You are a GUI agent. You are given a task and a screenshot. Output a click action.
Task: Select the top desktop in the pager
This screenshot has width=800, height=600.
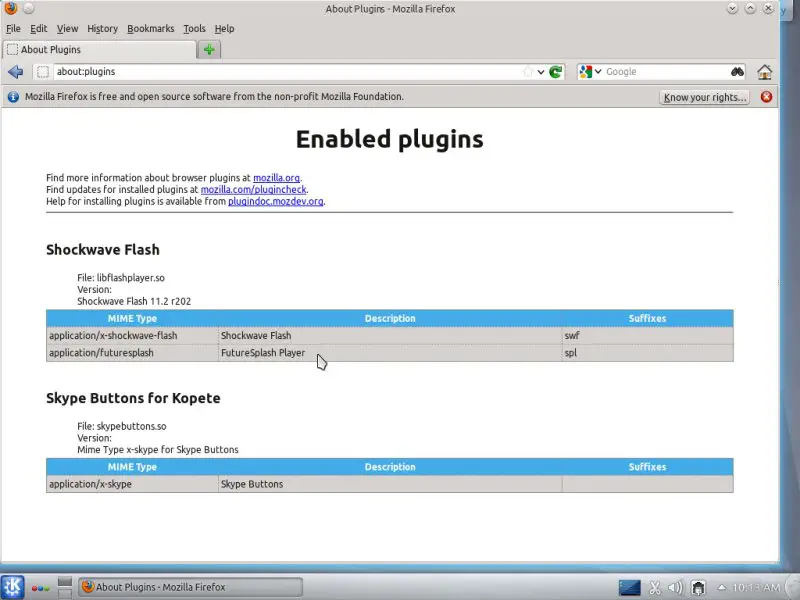point(65,582)
